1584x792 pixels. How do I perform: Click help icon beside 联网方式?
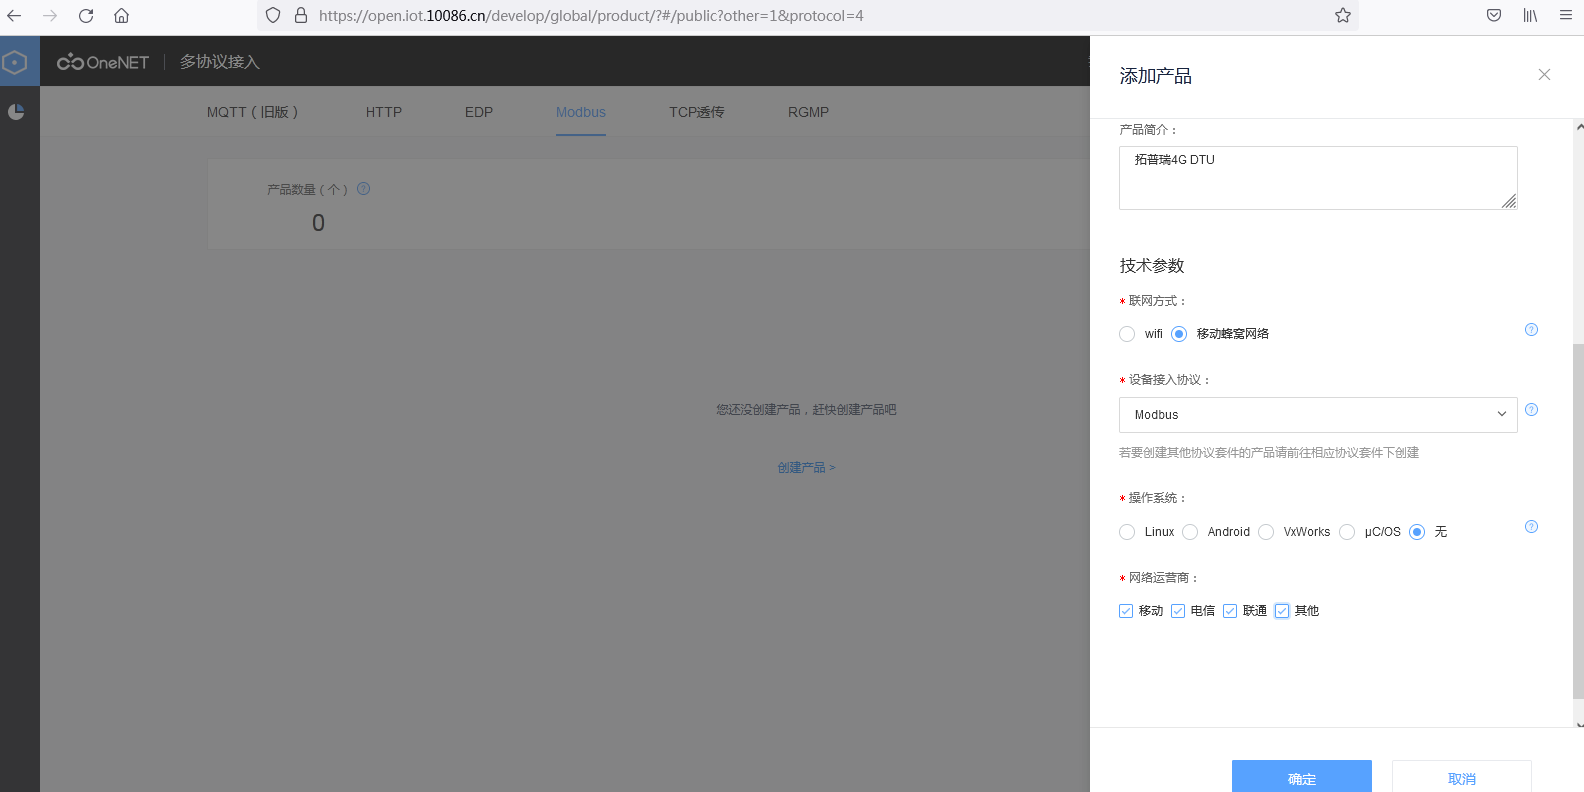[x=1531, y=330]
